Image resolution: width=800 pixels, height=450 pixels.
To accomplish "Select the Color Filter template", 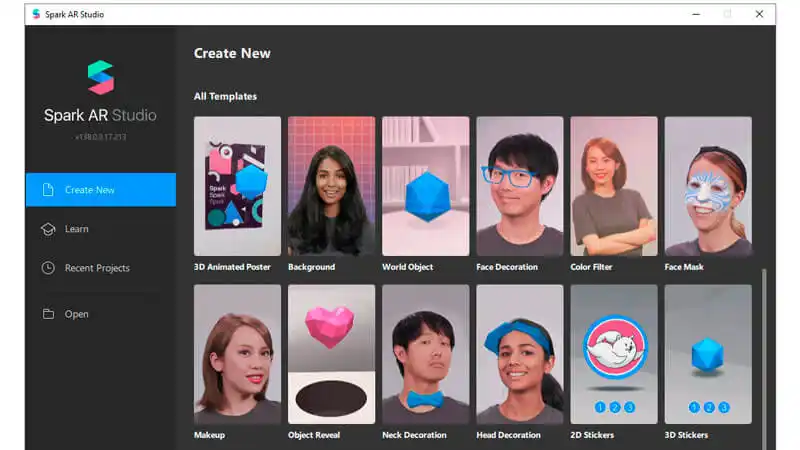I will [x=613, y=186].
